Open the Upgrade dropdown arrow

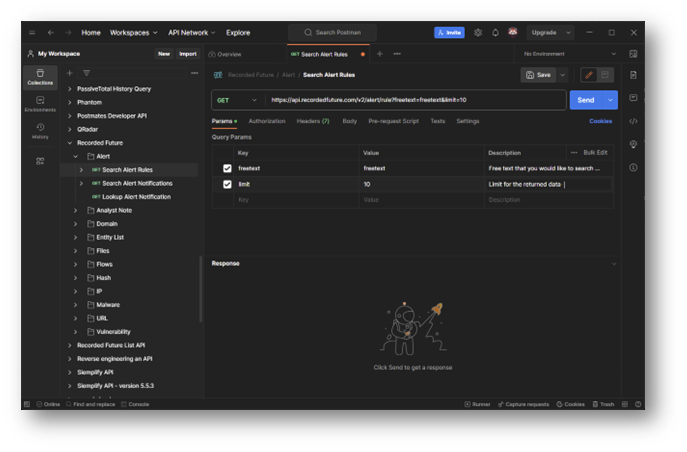point(568,32)
